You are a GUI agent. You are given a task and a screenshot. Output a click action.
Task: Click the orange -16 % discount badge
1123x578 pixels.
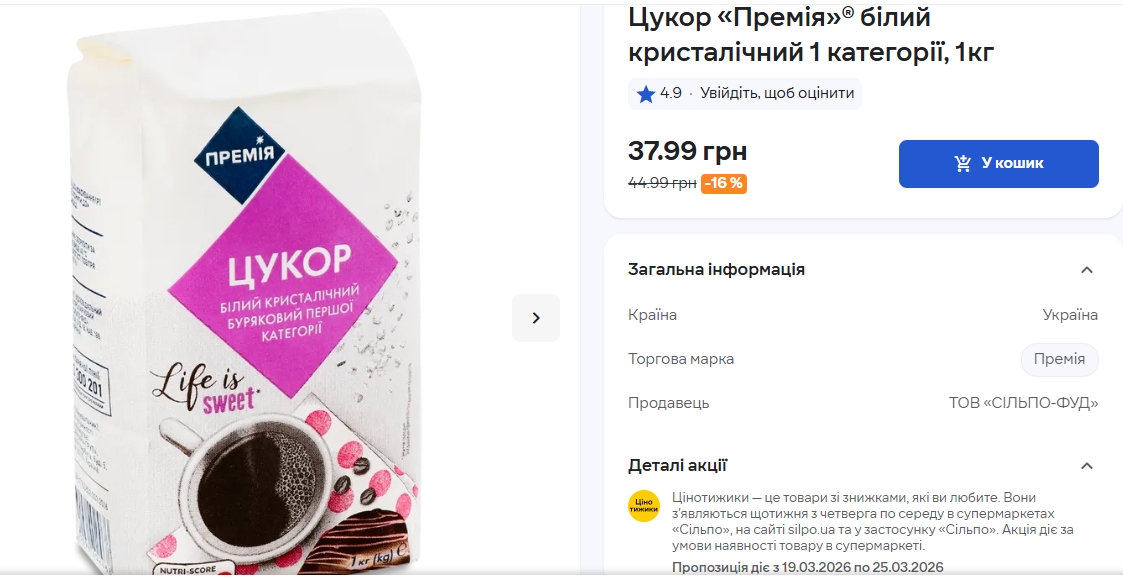[x=723, y=183]
